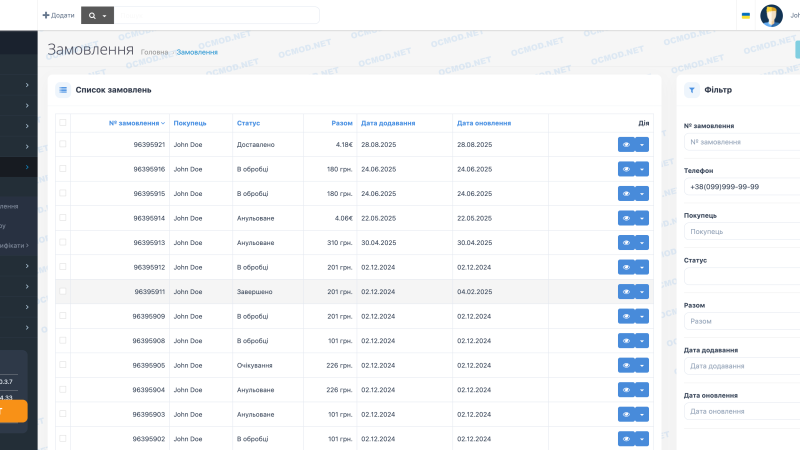View order 96395909 with eye icon
This screenshot has height=450, width=800.
(x=626, y=316)
